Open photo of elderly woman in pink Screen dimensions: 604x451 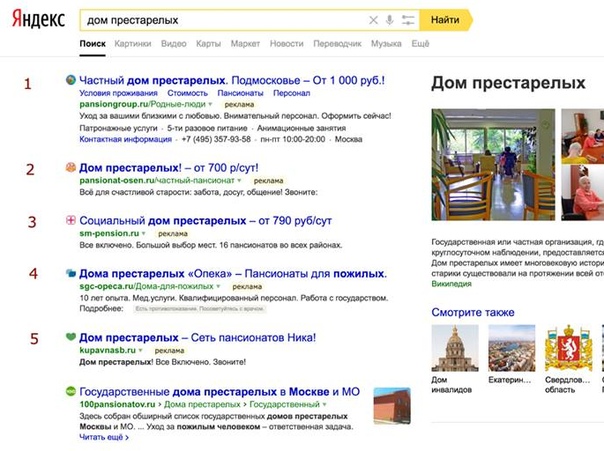[x=582, y=193]
